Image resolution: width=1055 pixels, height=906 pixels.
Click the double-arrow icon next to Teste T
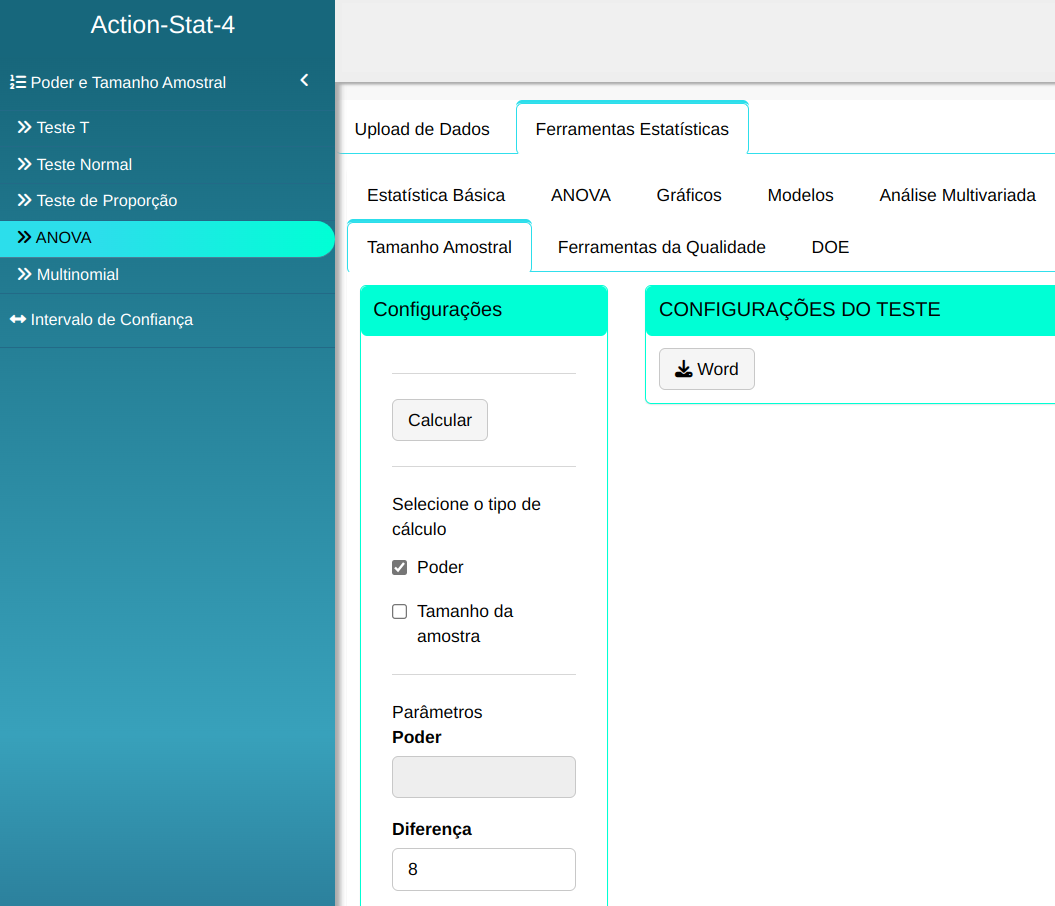pyautogui.click(x=25, y=128)
